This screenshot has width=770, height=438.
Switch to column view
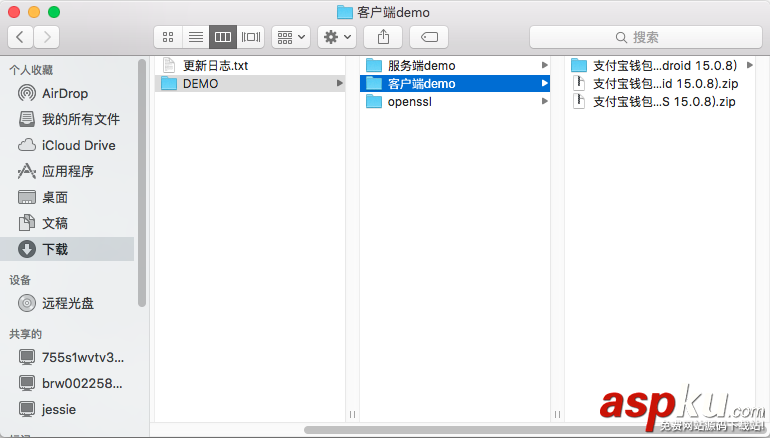coord(223,37)
